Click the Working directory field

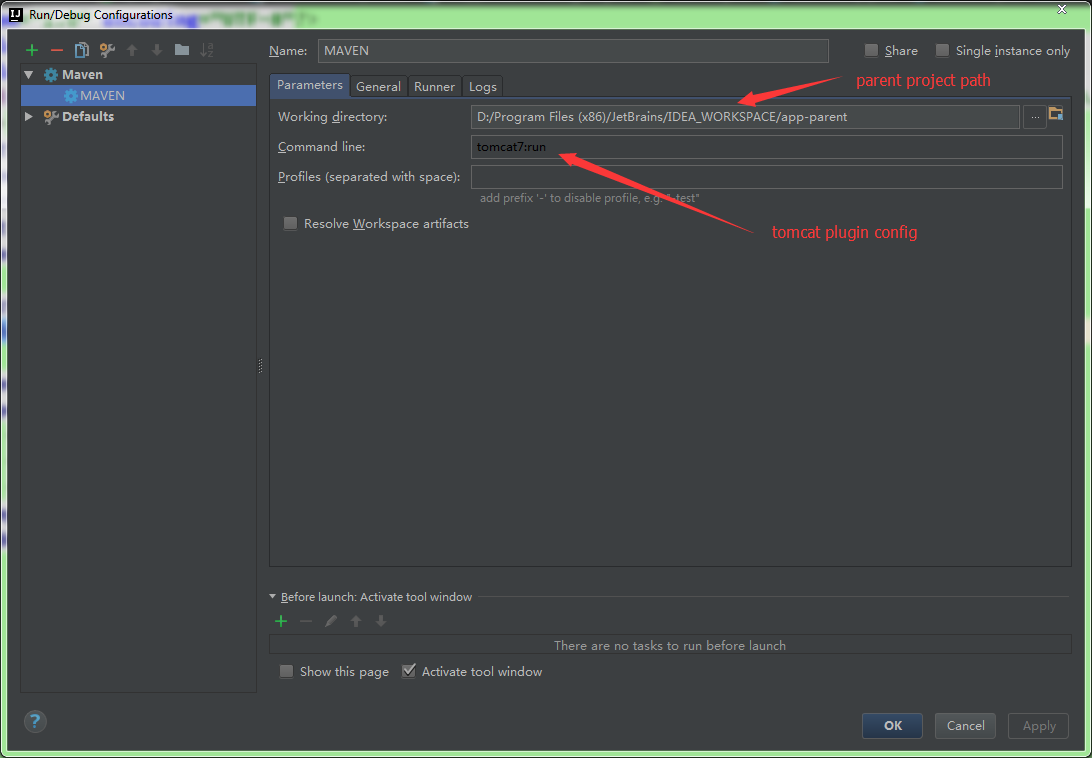[x=746, y=117]
